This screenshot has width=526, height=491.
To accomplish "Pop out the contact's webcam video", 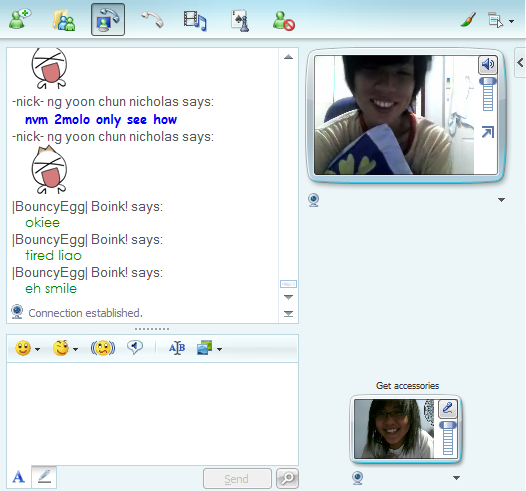I will (488, 132).
